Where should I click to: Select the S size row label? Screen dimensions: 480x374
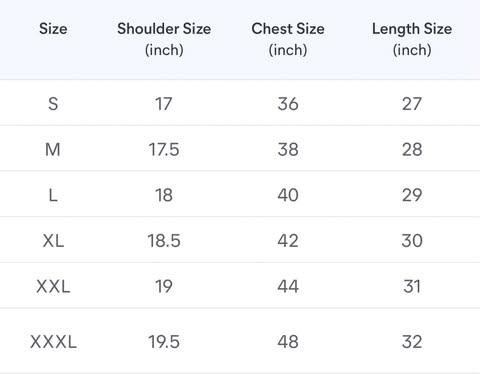pos(53,104)
